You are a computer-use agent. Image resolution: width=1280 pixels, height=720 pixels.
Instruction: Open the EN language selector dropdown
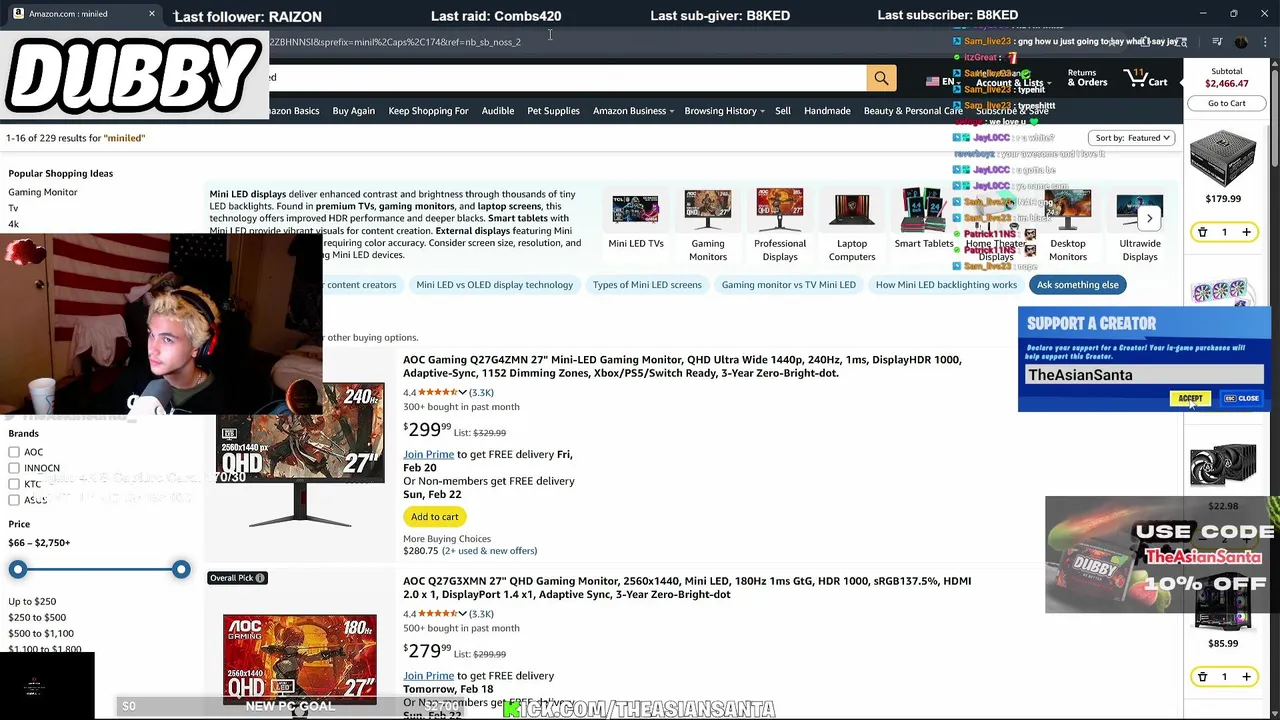940,82
